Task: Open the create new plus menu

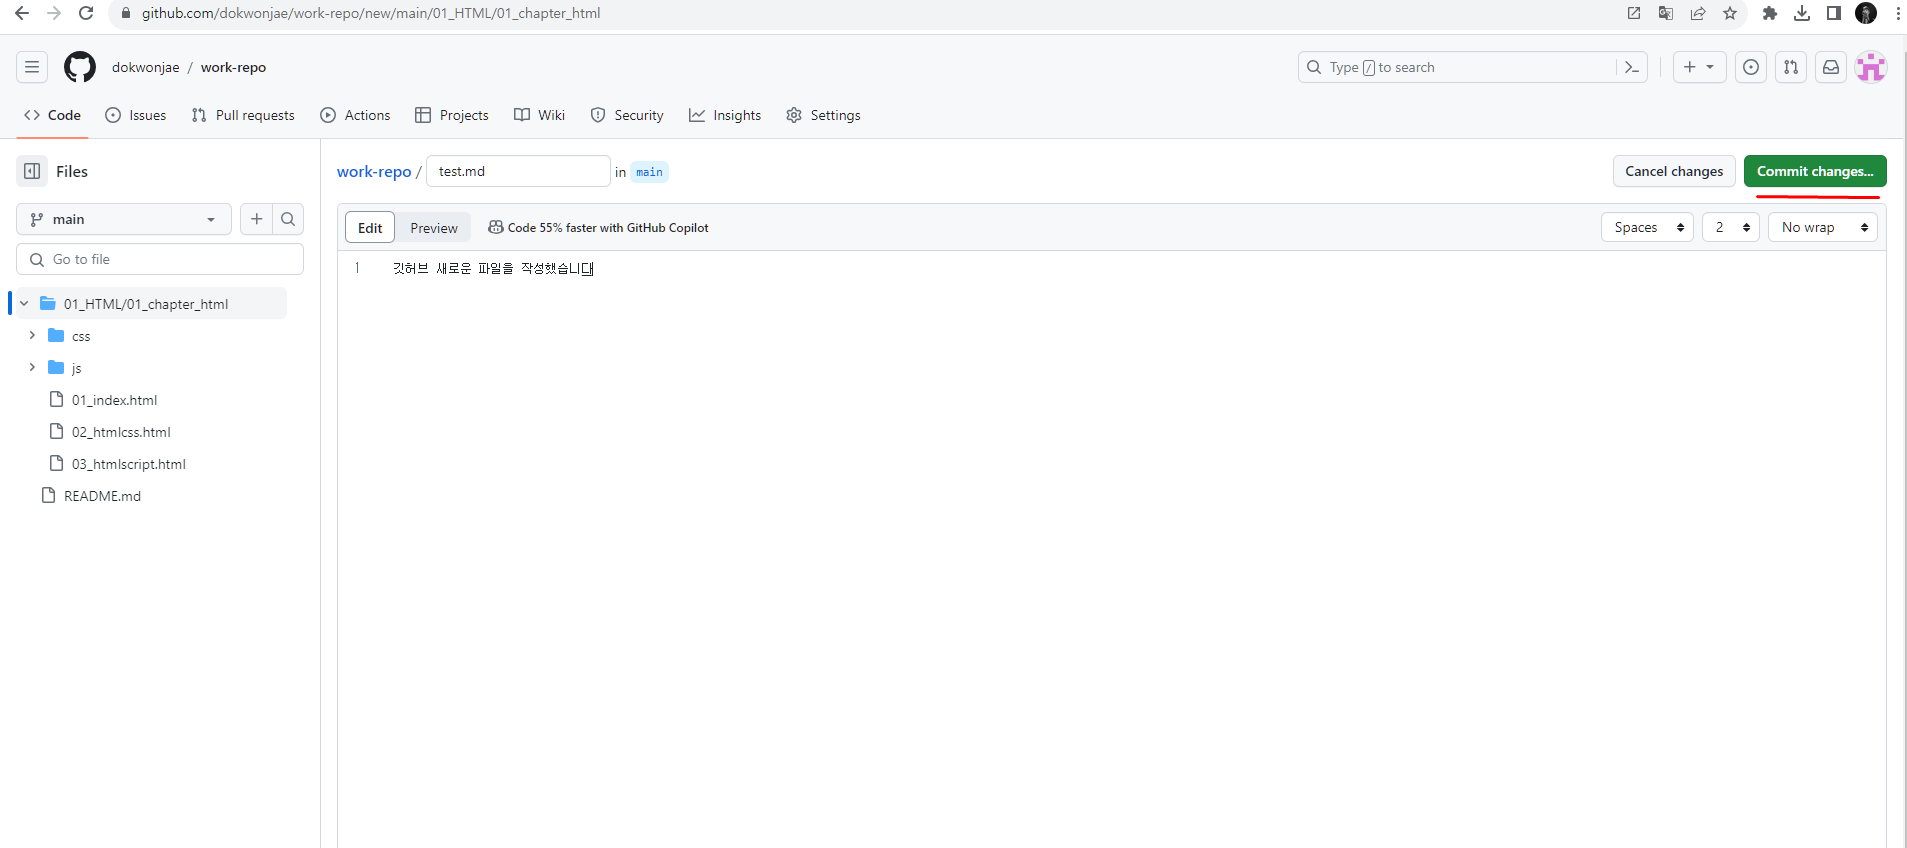Action: point(1699,67)
